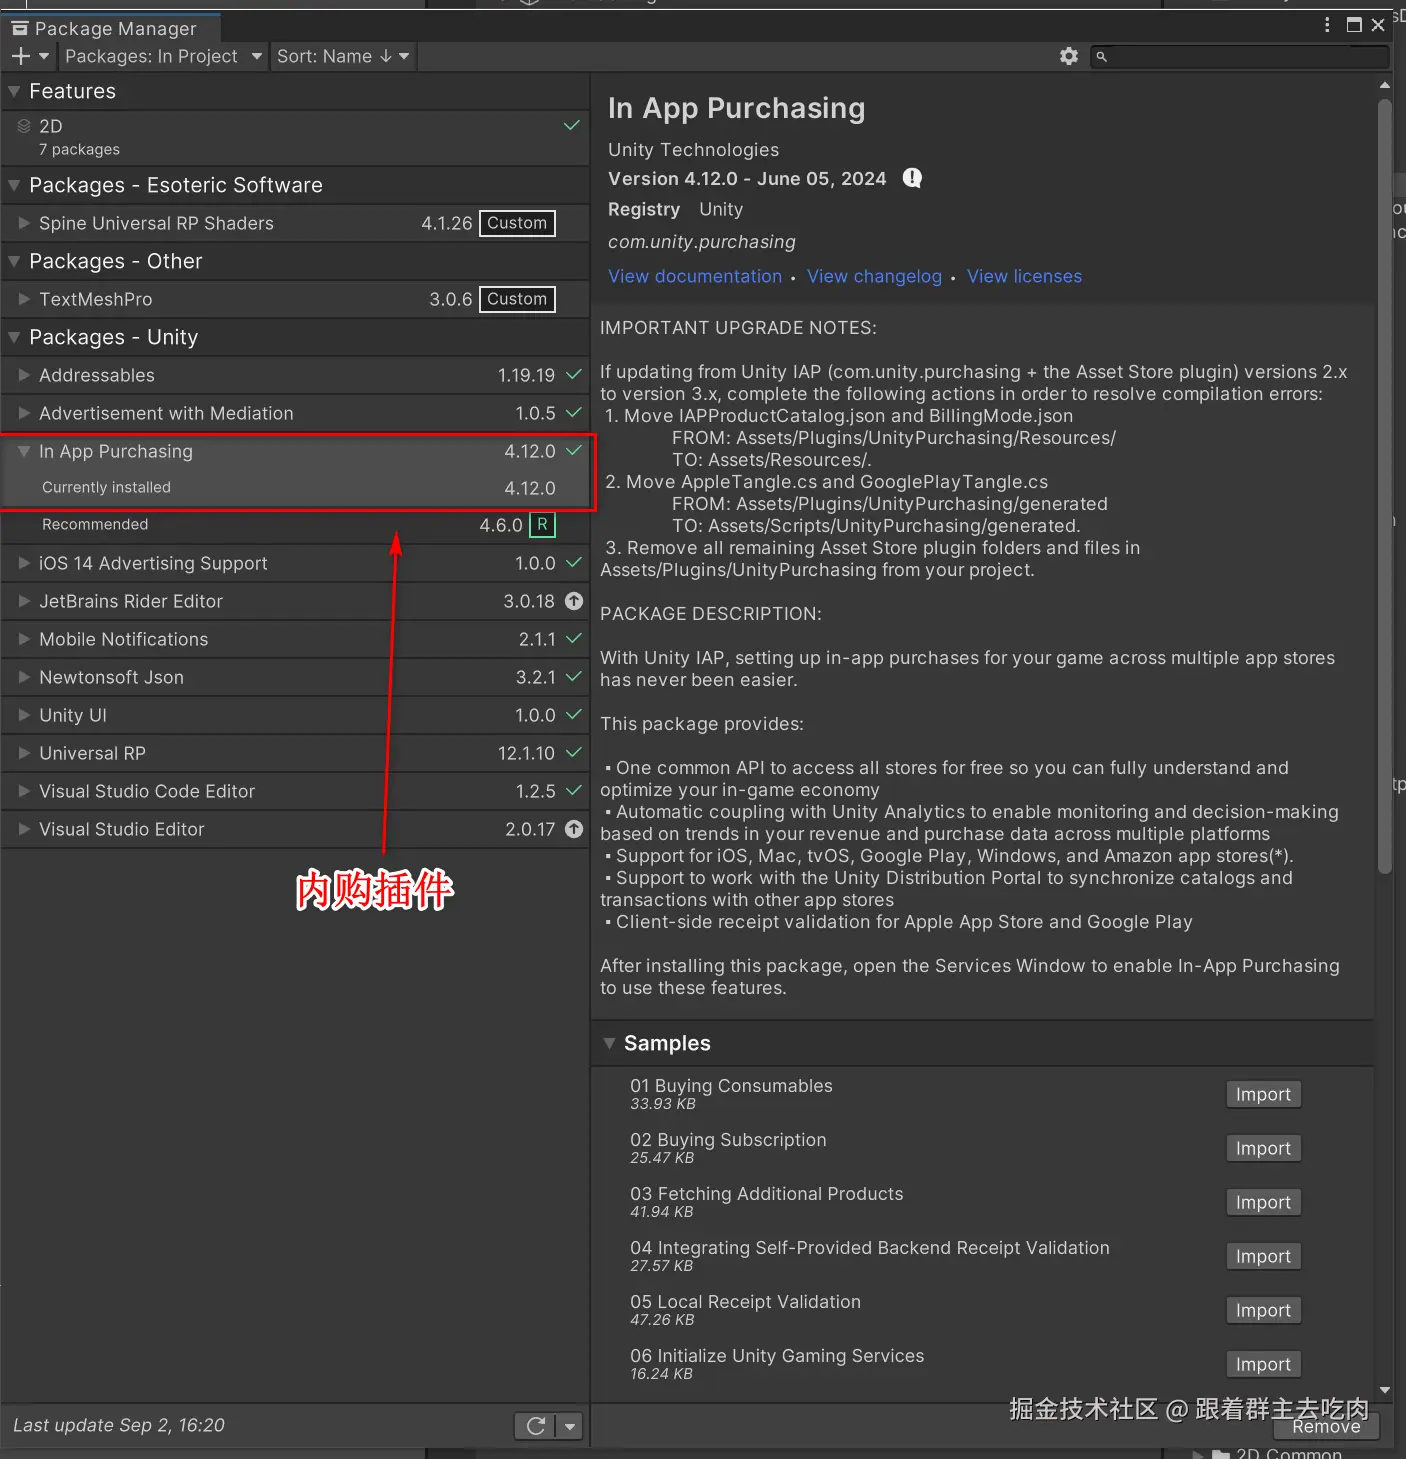The width and height of the screenshot is (1406, 1459).
Task: Select the 2D feature set row
Action: tap(295, 138)
